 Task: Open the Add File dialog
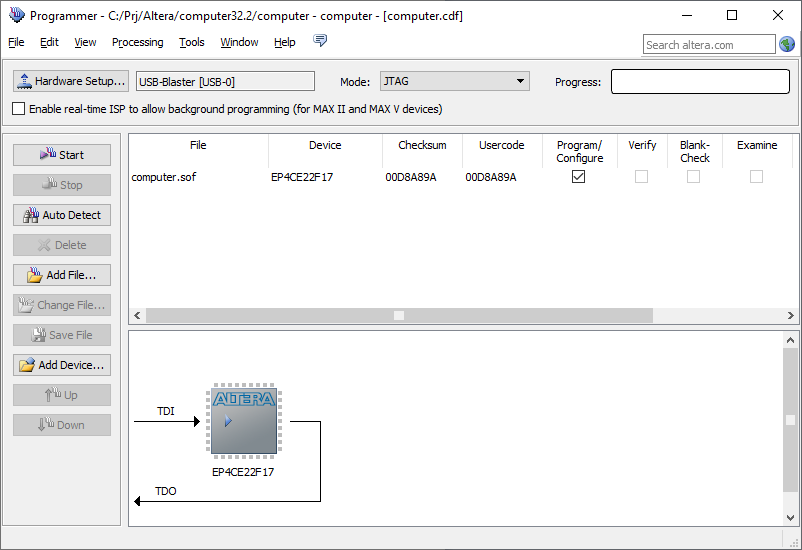tap(62, 275)
